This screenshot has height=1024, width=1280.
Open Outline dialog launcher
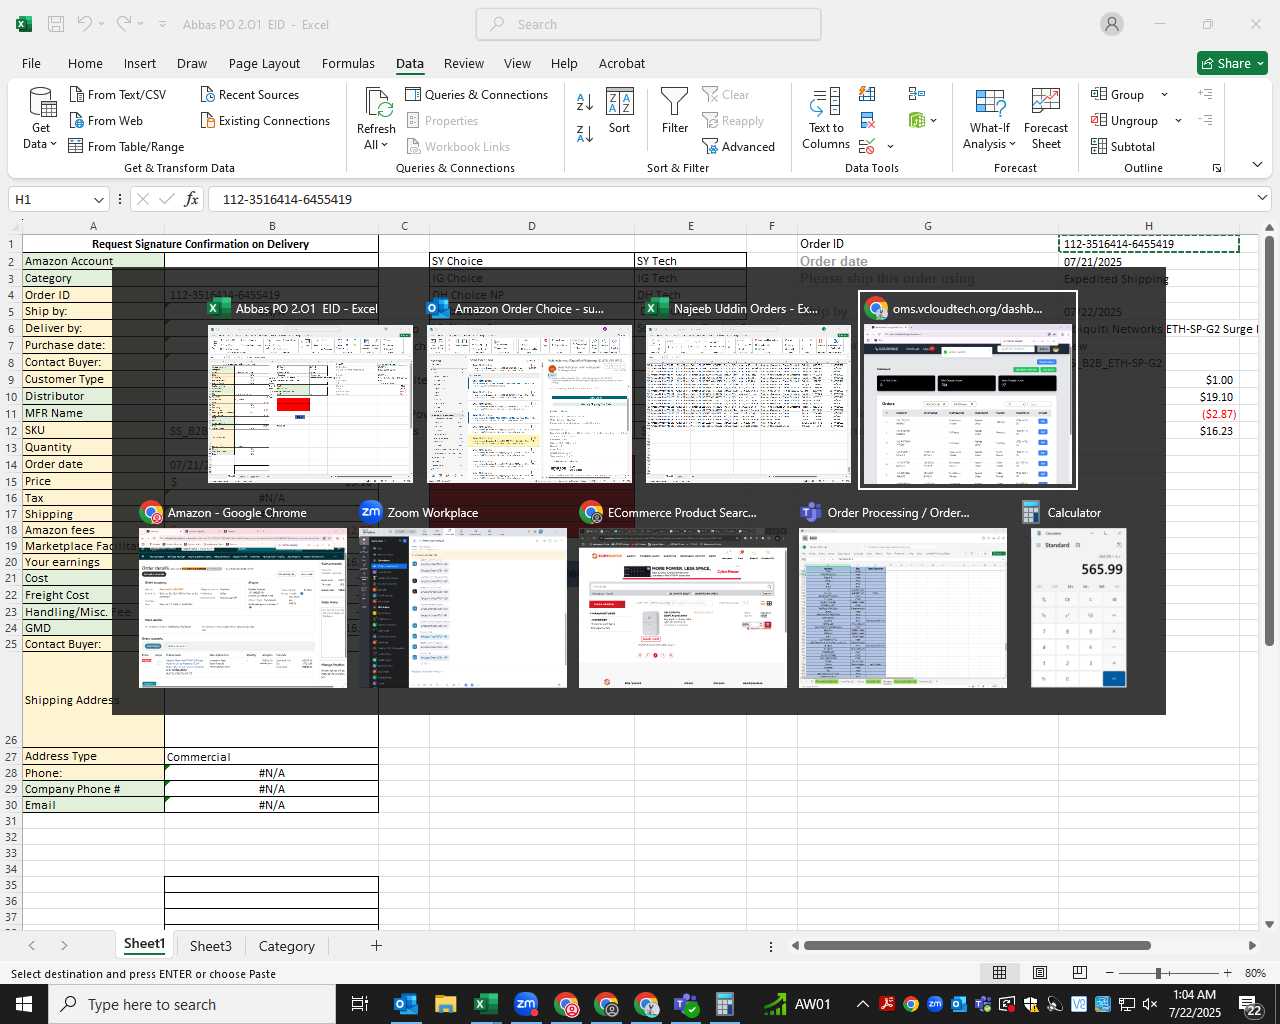click(x=1217, y=168)
